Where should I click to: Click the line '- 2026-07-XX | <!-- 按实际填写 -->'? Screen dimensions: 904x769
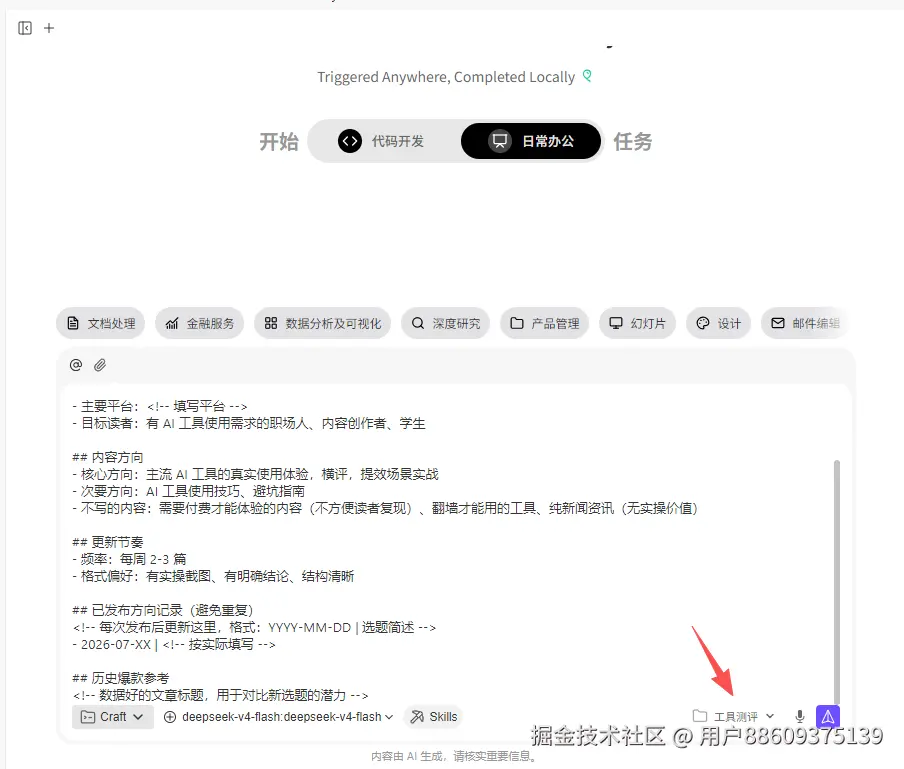click(x=174, y=644)
